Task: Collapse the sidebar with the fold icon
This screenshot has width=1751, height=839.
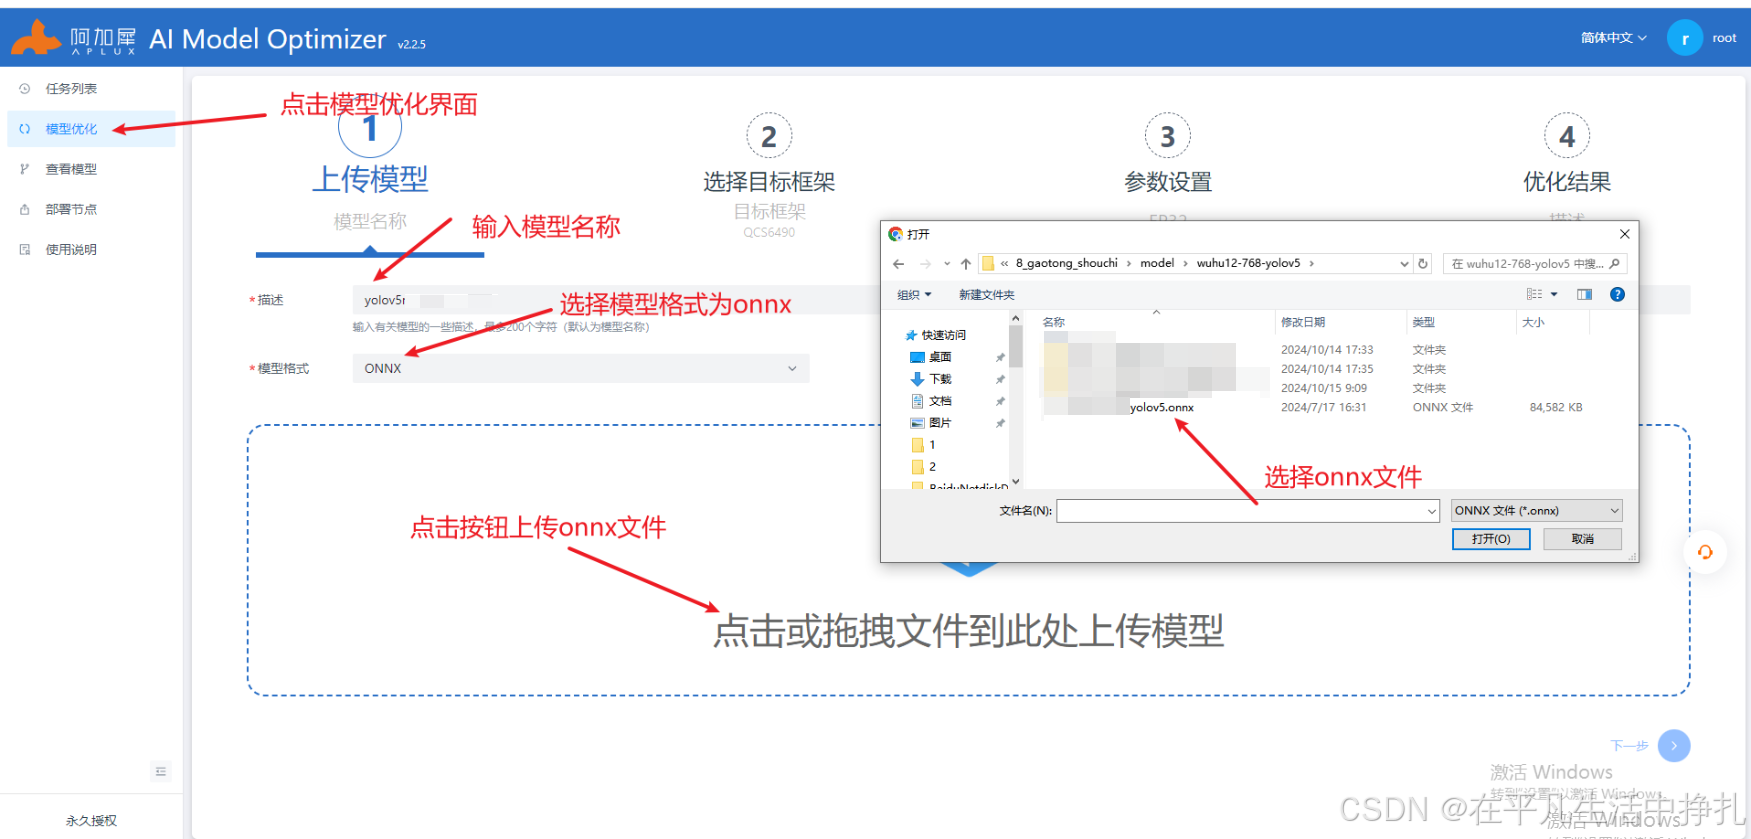Action: point(161,771)
